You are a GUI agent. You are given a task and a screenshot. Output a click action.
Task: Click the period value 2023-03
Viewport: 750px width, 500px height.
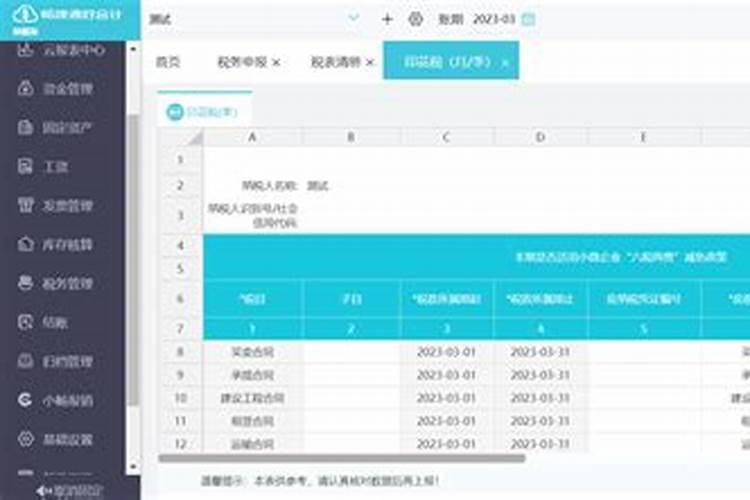click(x=494, y=19)
